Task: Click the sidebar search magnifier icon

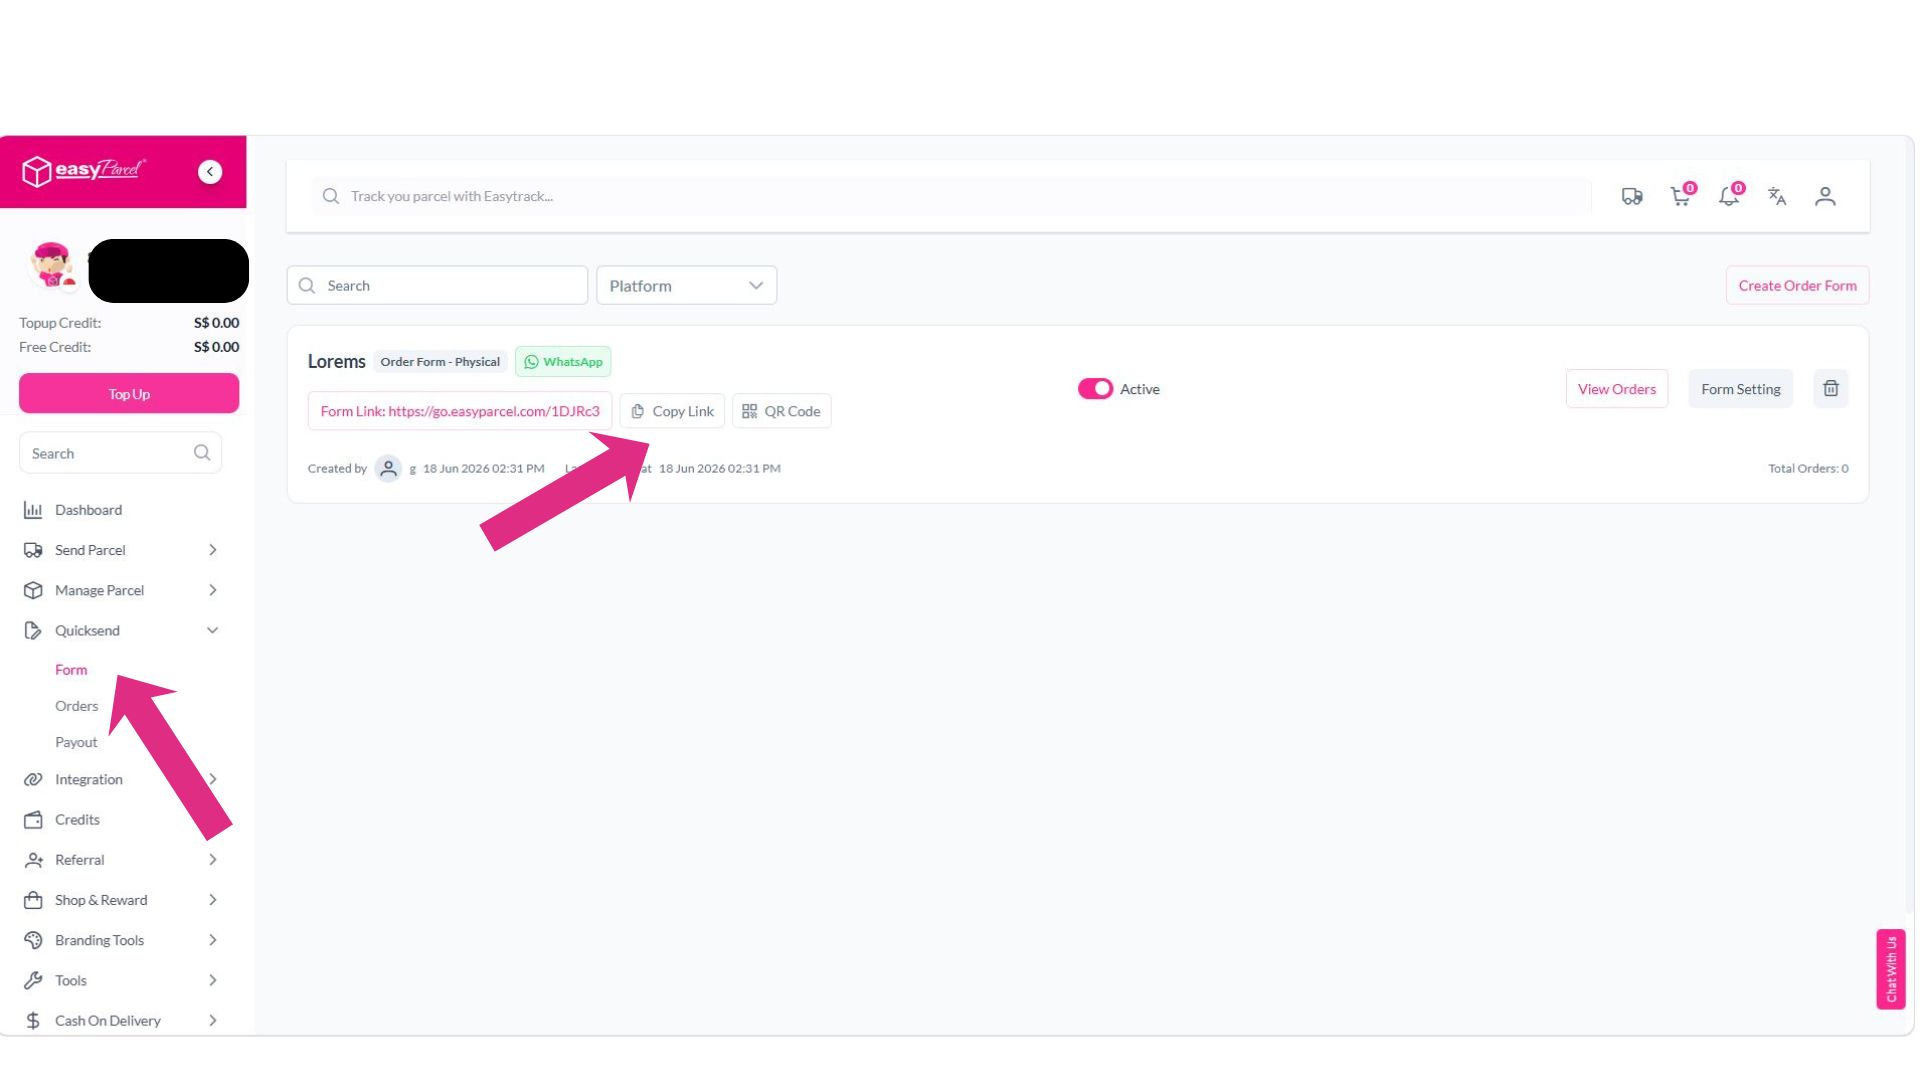Action: 202,453
